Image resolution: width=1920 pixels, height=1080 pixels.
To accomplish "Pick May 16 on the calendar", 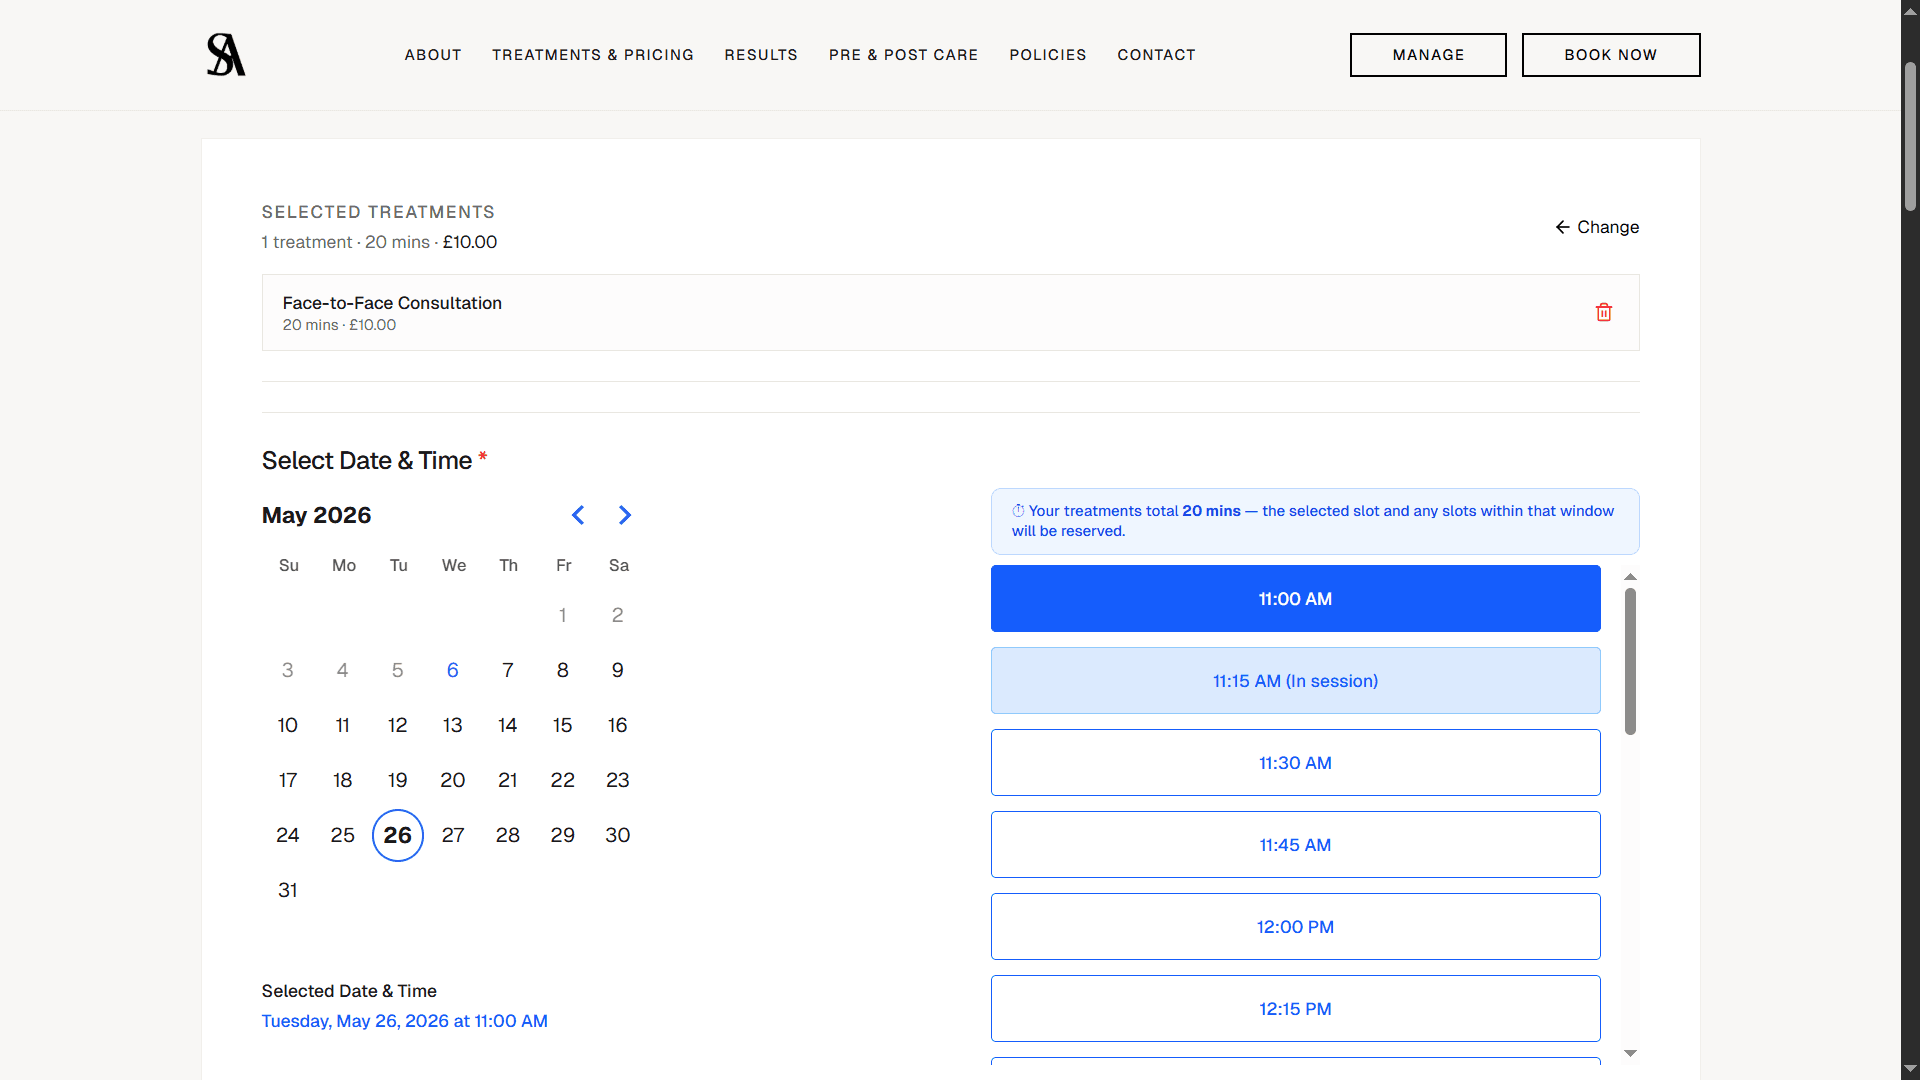I will pyautogui.click(x=618, y=725).
